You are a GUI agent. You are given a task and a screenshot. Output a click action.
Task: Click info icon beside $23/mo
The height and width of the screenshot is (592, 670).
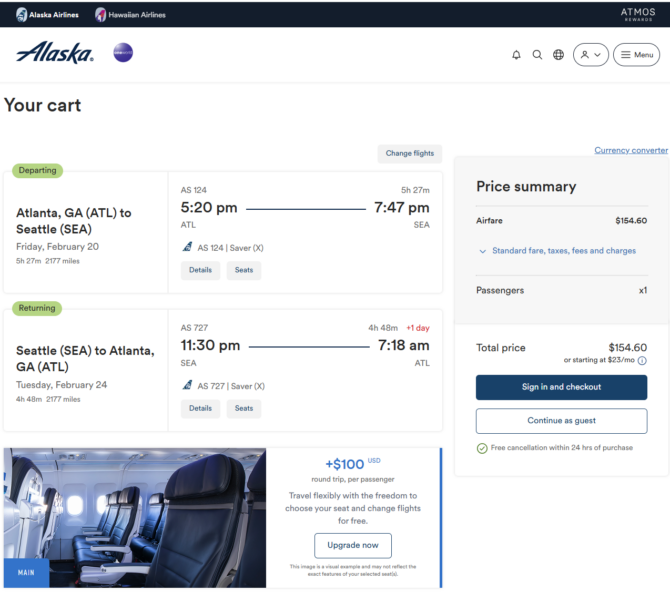point(642,361)
